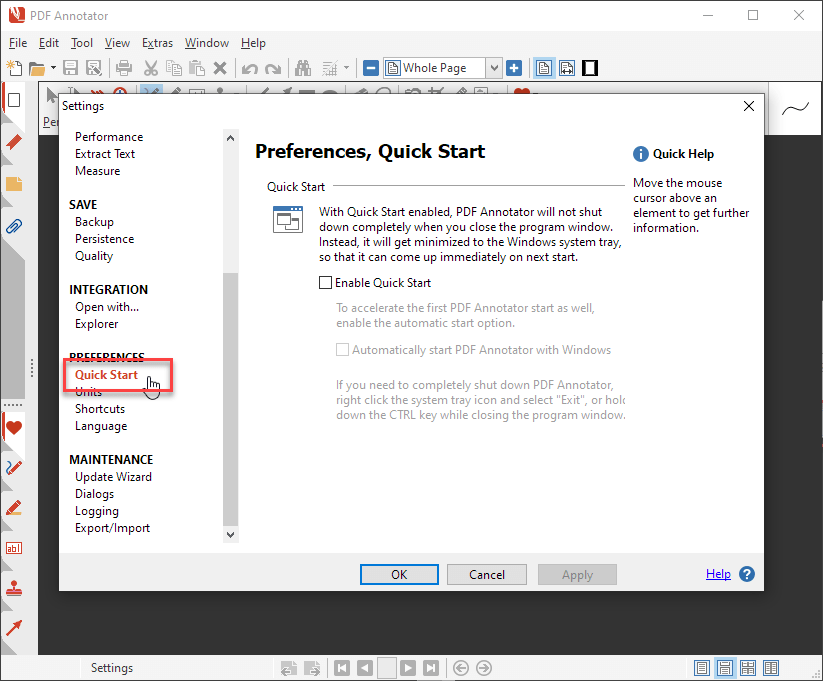Open the Extras menu
The width and height of the screenshot is (823, 681).
tap(157, 43)
